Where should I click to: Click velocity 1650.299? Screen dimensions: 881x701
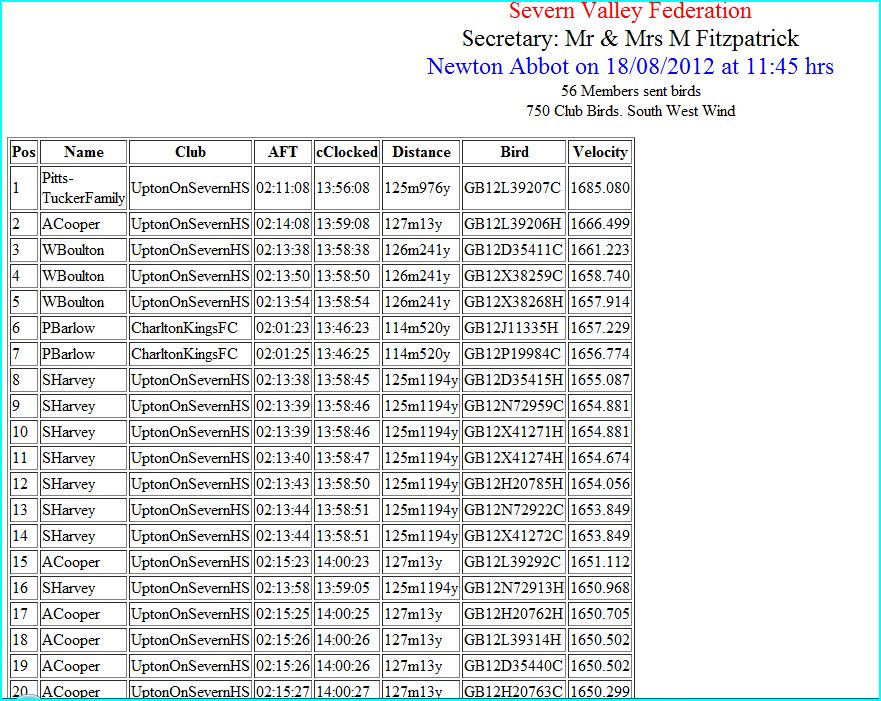tap(600, 691)
